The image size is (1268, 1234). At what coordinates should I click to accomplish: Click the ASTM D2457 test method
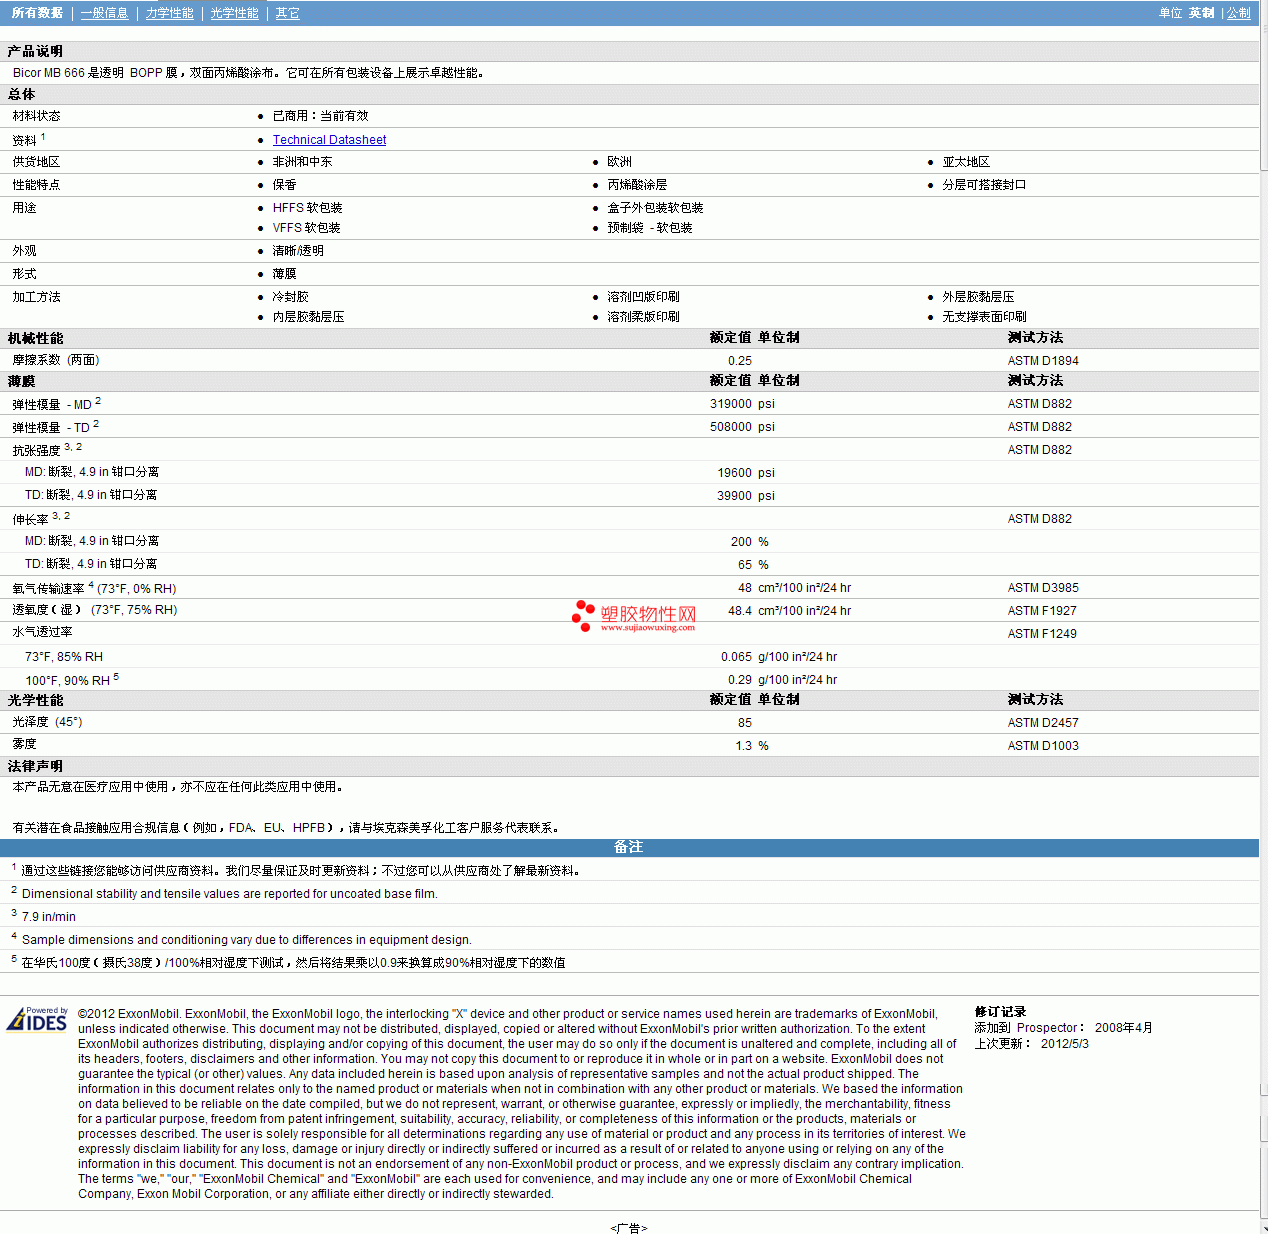click(x=1043, y=723)
